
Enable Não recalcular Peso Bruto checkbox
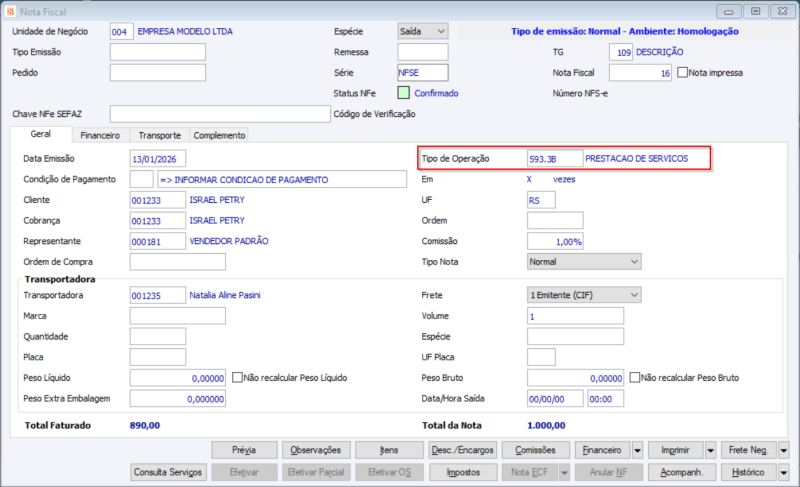tap(635, 377)
